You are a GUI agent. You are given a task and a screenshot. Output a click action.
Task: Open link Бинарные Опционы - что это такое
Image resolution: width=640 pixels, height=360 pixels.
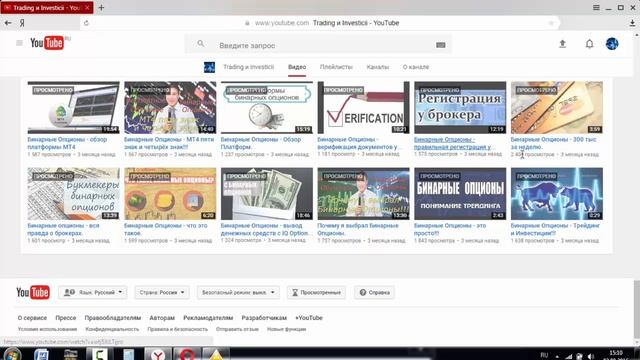[x=165, y=229]
